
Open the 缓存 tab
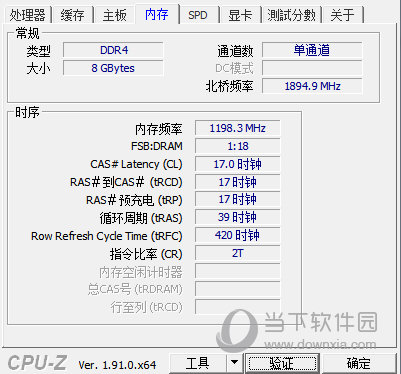[x=73, y=15]
